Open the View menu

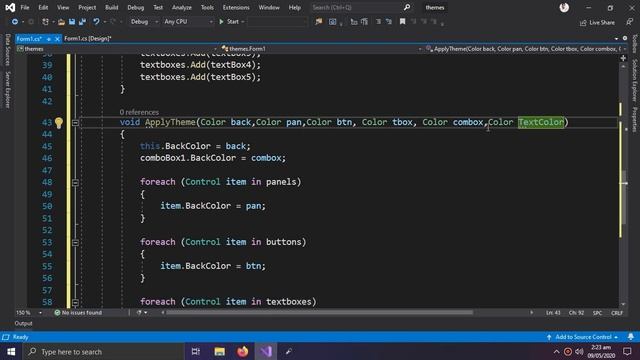click(63, 7)
